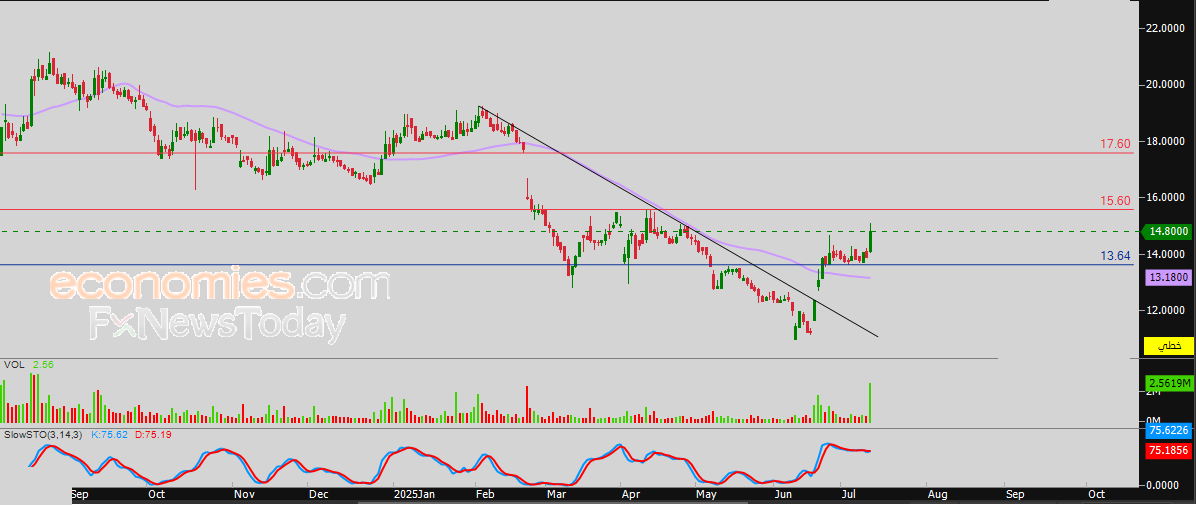Click the green 2.5619M volume tag
The width and height of the screenshot is (1196, 505).
[1168, 383]
